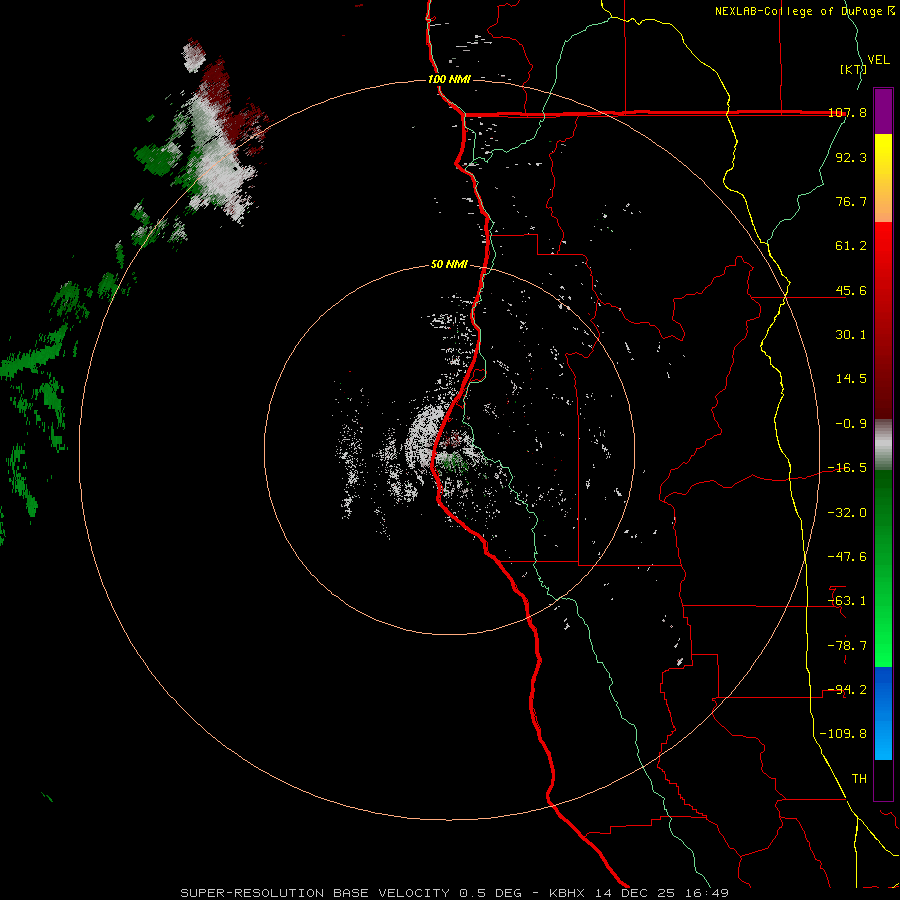Click the 100 NMI range ring label

pos(449,79)
